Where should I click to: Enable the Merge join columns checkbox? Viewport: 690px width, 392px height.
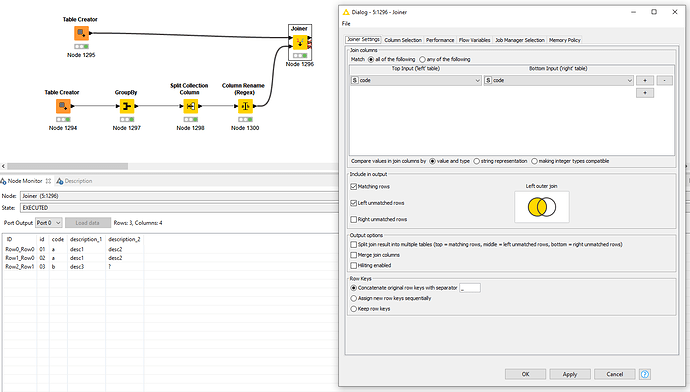[x=353, y=255]
